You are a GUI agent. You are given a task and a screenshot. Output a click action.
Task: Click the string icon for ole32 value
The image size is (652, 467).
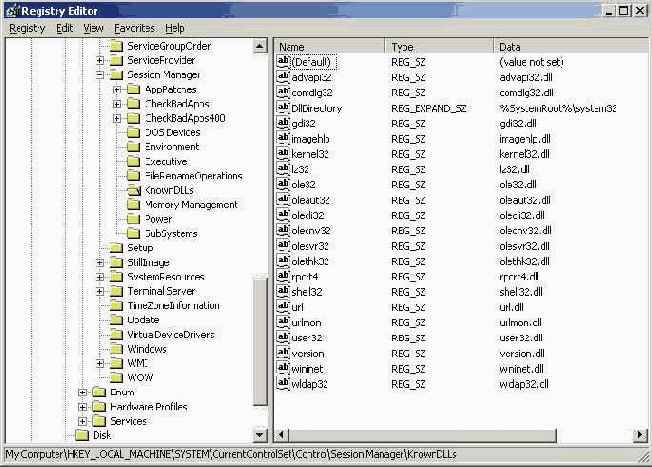(283, 184)
